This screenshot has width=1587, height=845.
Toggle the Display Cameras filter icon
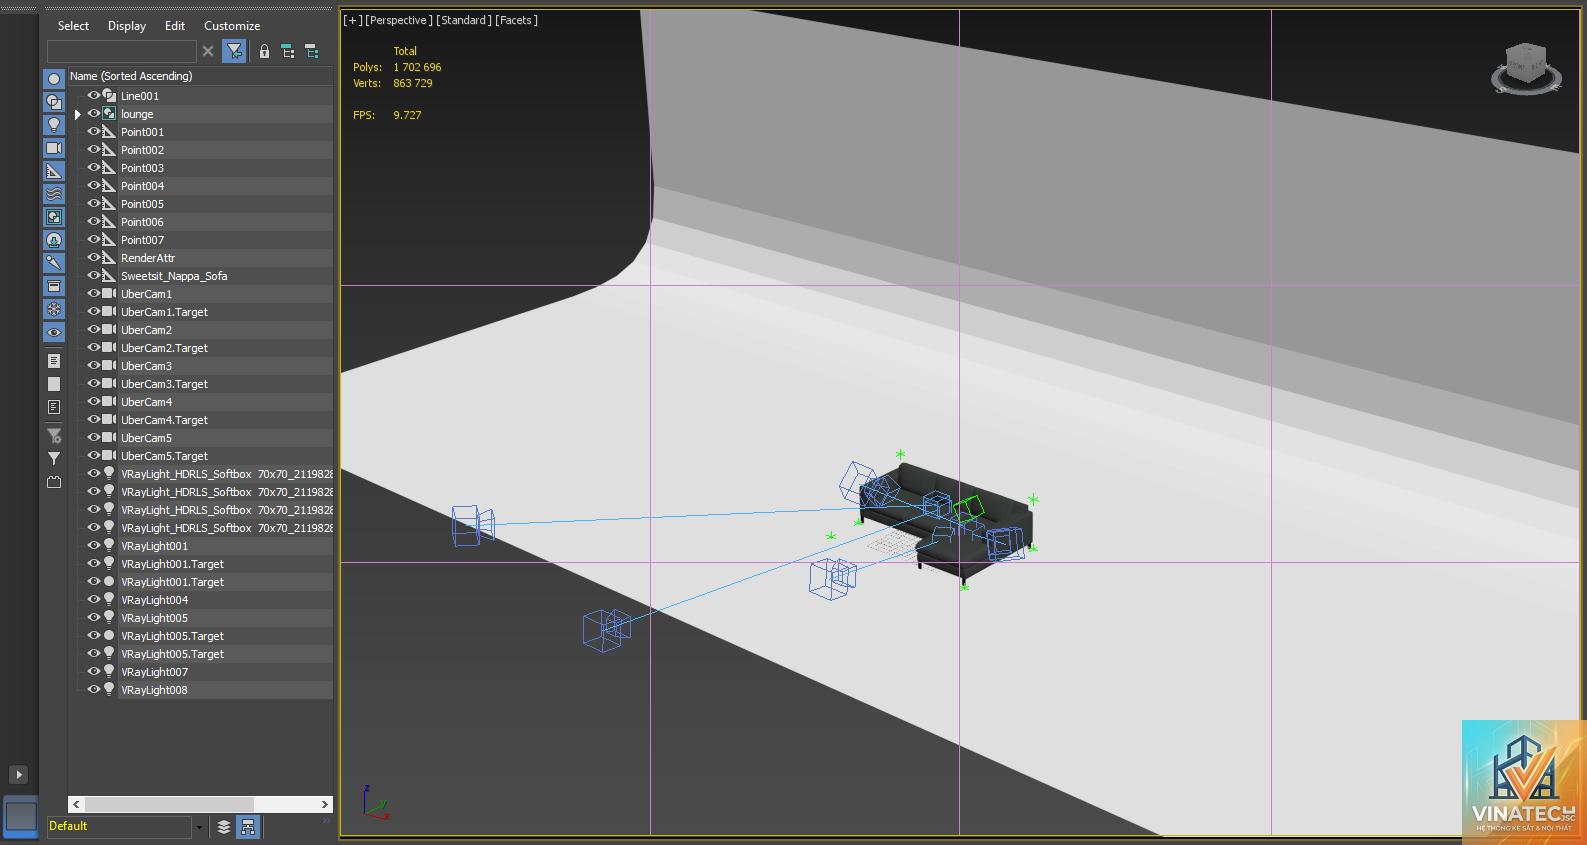point(54,148)
